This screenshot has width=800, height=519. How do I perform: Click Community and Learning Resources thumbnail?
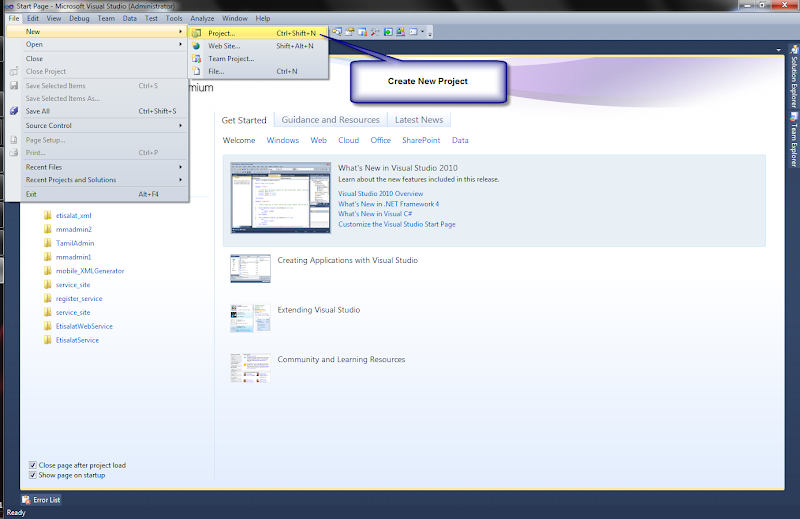click(x=250, y=367)
